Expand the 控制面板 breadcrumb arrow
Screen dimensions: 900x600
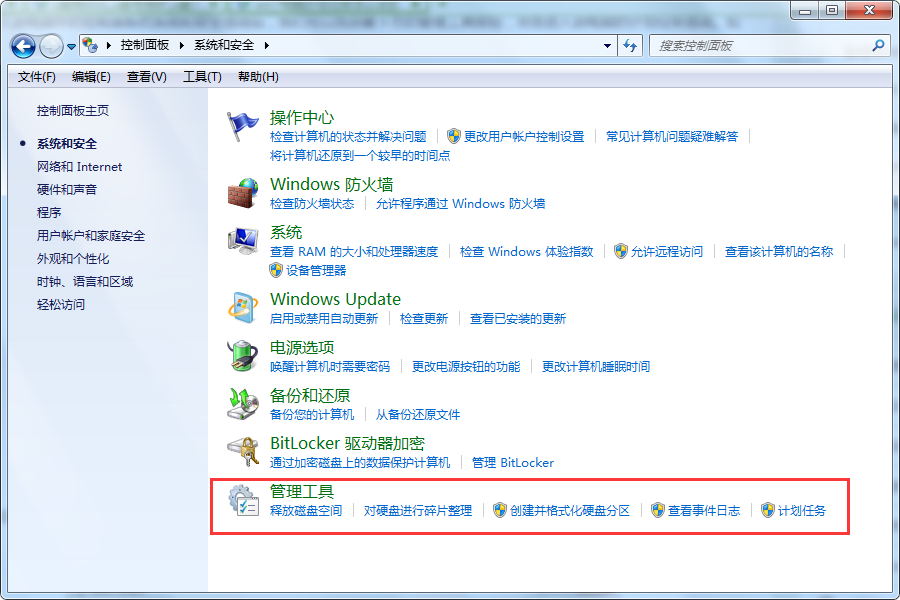point(180,46)
